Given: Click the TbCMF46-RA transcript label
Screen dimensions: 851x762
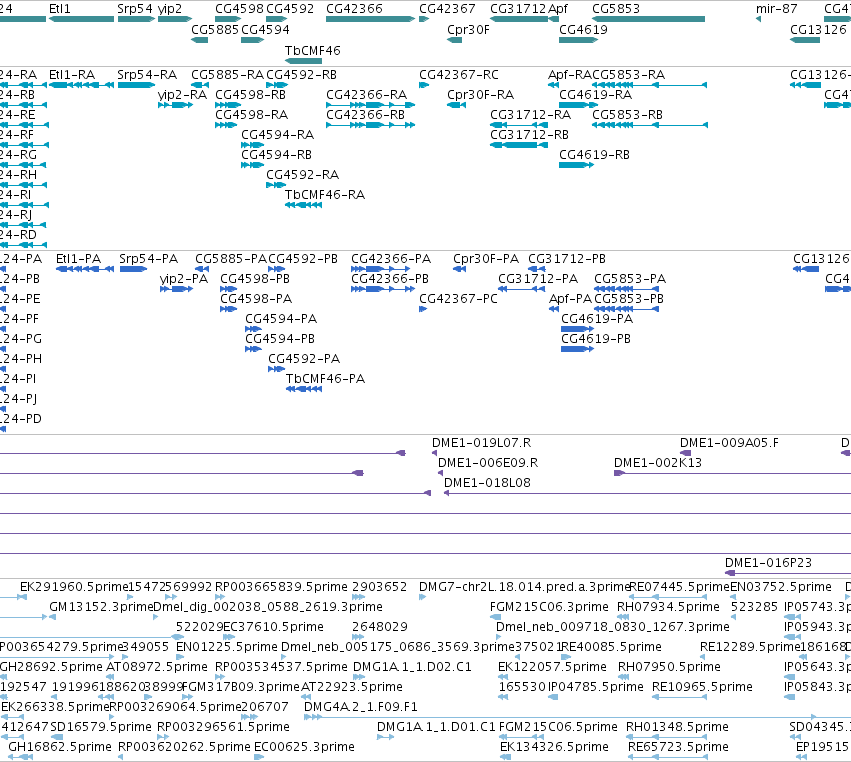Looking at the screenshot, I should (325, 195).
